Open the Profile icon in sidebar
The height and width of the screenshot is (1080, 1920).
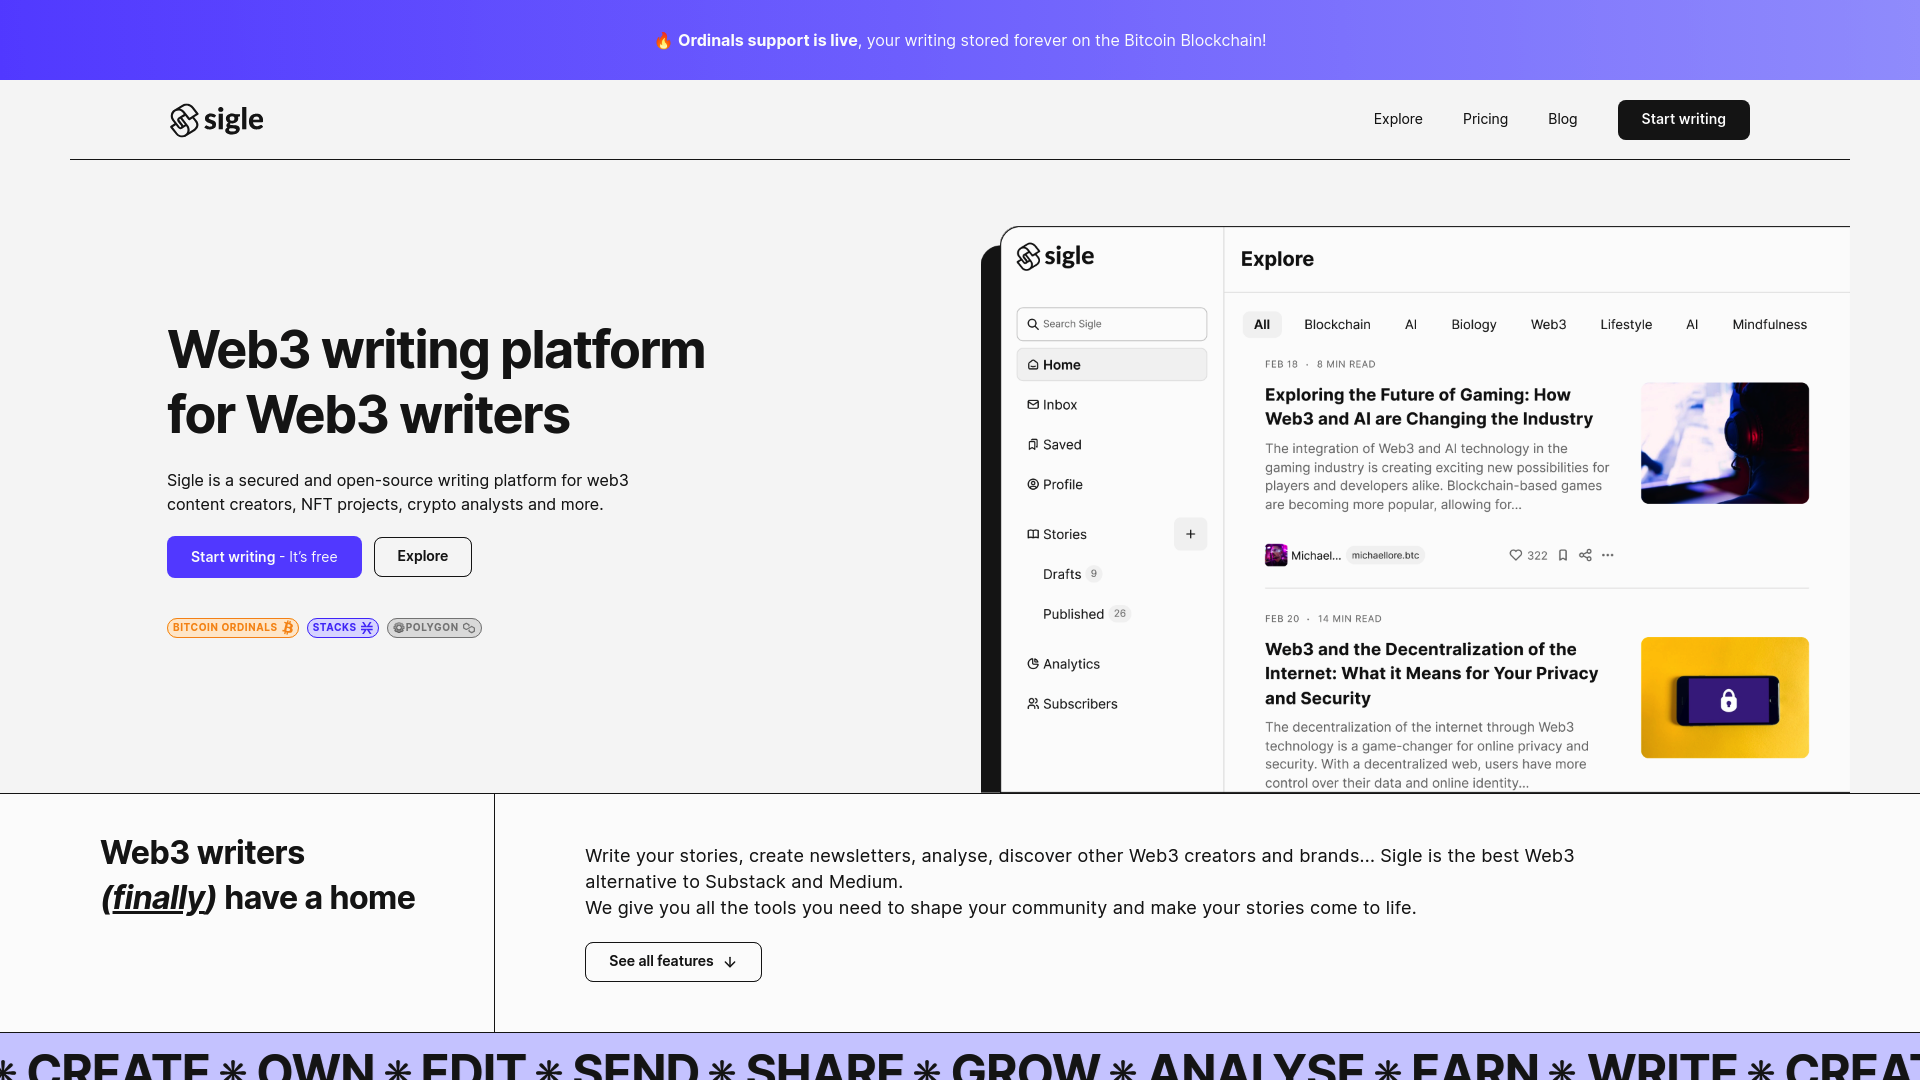(1033, 484)
